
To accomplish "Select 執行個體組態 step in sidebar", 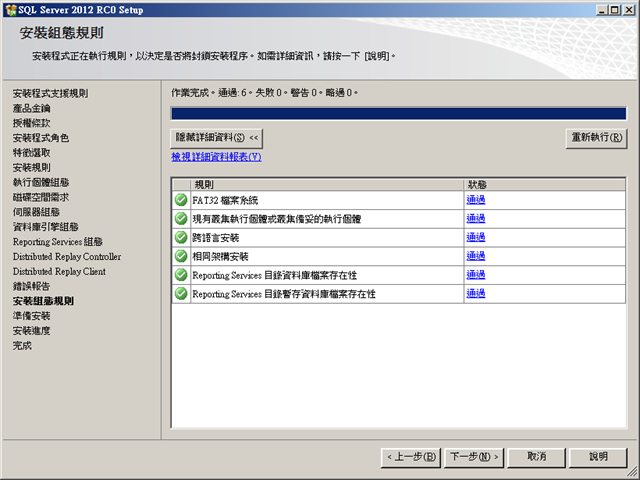I will point(41,182).
